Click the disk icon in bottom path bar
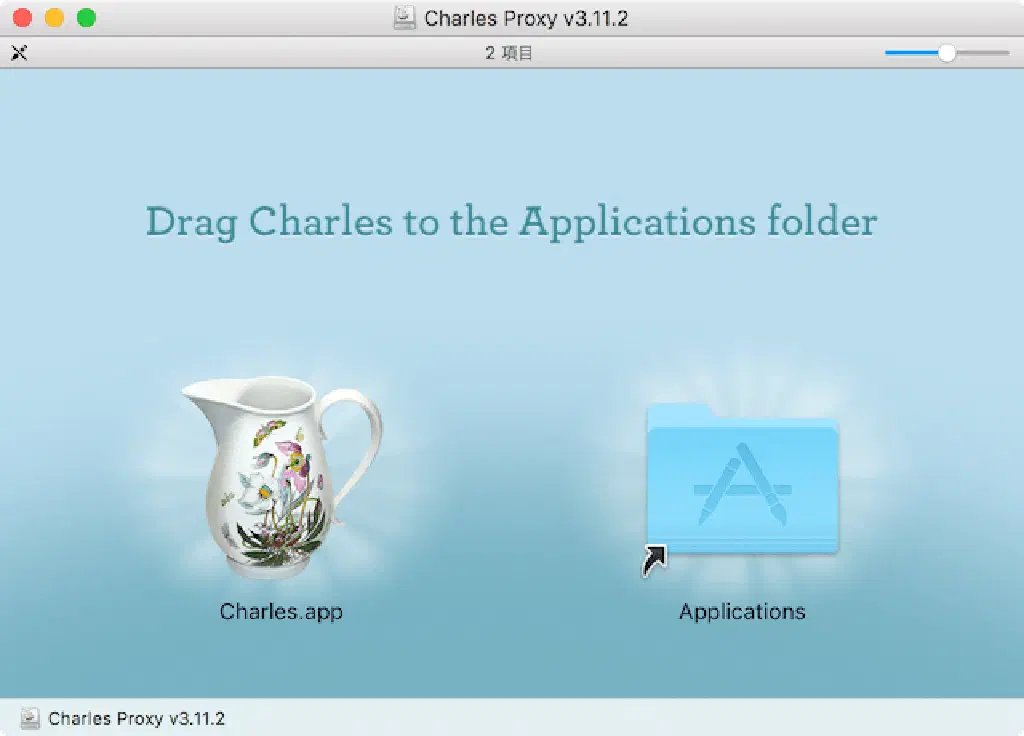This screenshot has width=1024, height=736. tap(31, 718)
